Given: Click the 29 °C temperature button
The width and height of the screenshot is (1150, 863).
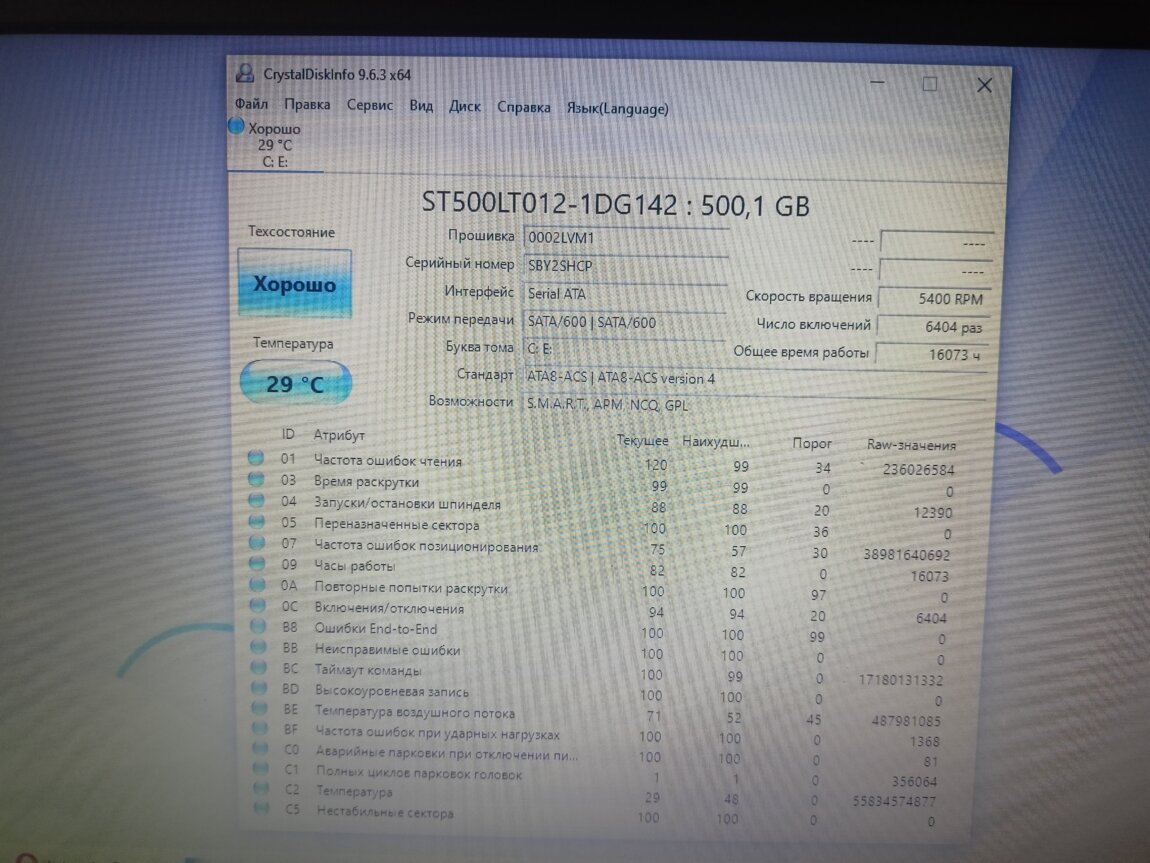Looking at the screenshot, I should (x=296, y=384).
